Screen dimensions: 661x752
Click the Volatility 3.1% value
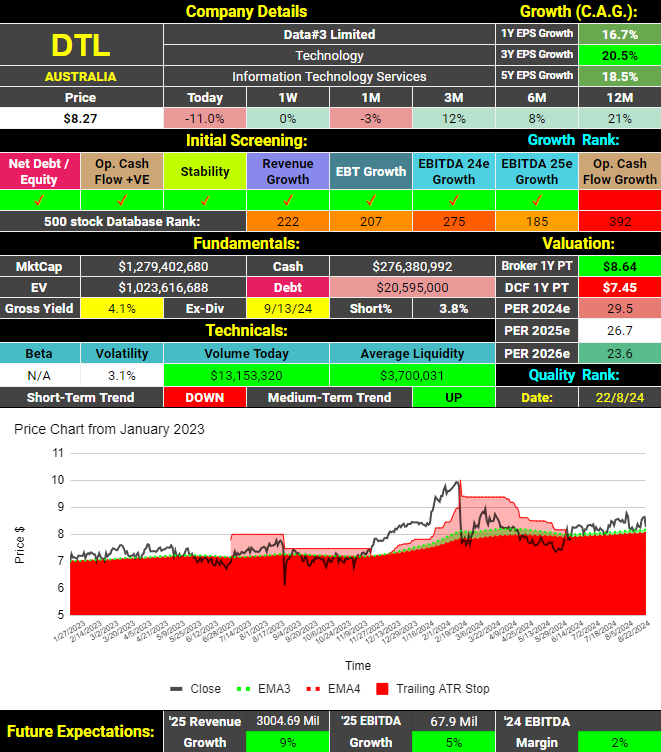[122, 376]
